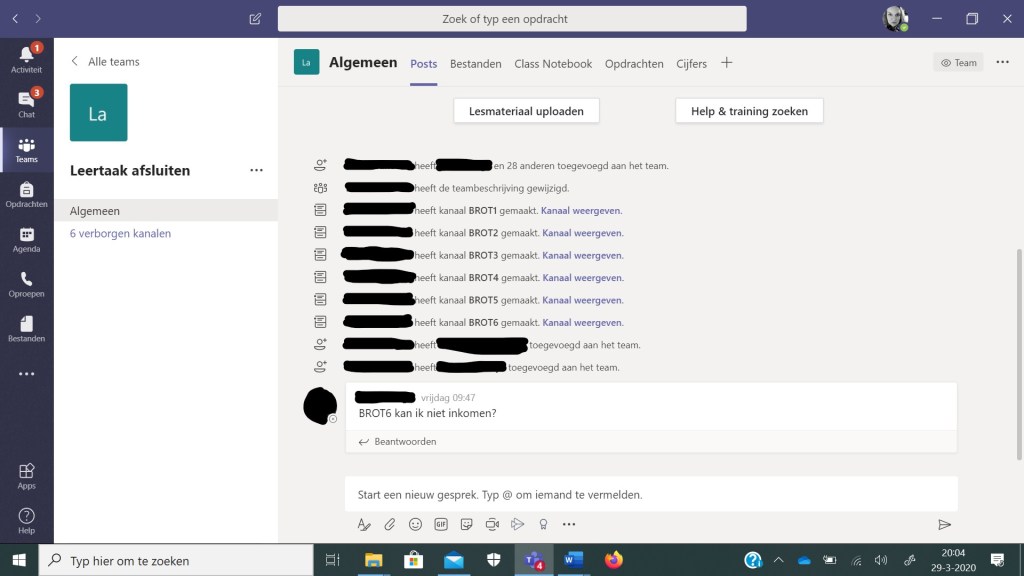Expand the 6 verborgen kanalen list

(x=120, y=233)
